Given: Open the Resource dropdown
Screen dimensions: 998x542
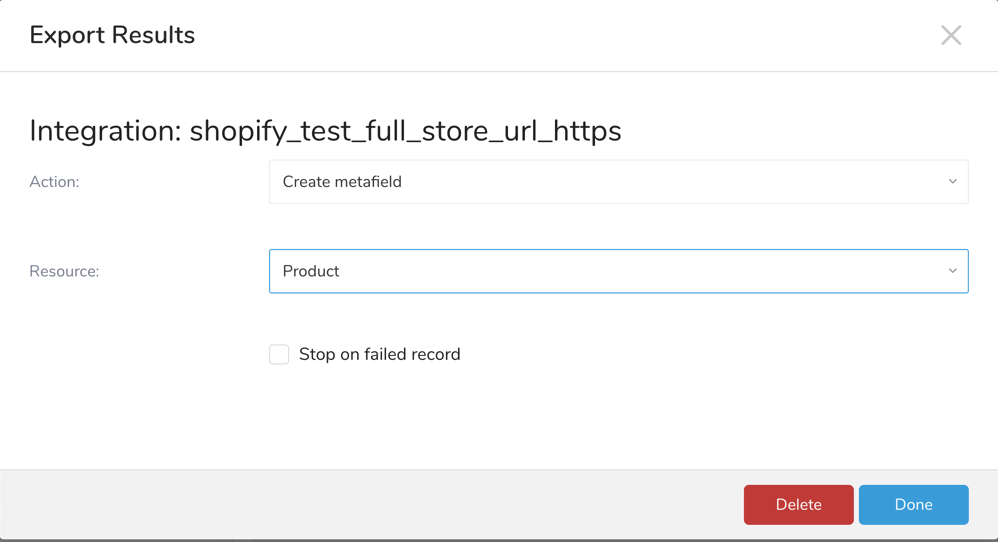Looking at the screenshot, I should [x=618, y=271].
